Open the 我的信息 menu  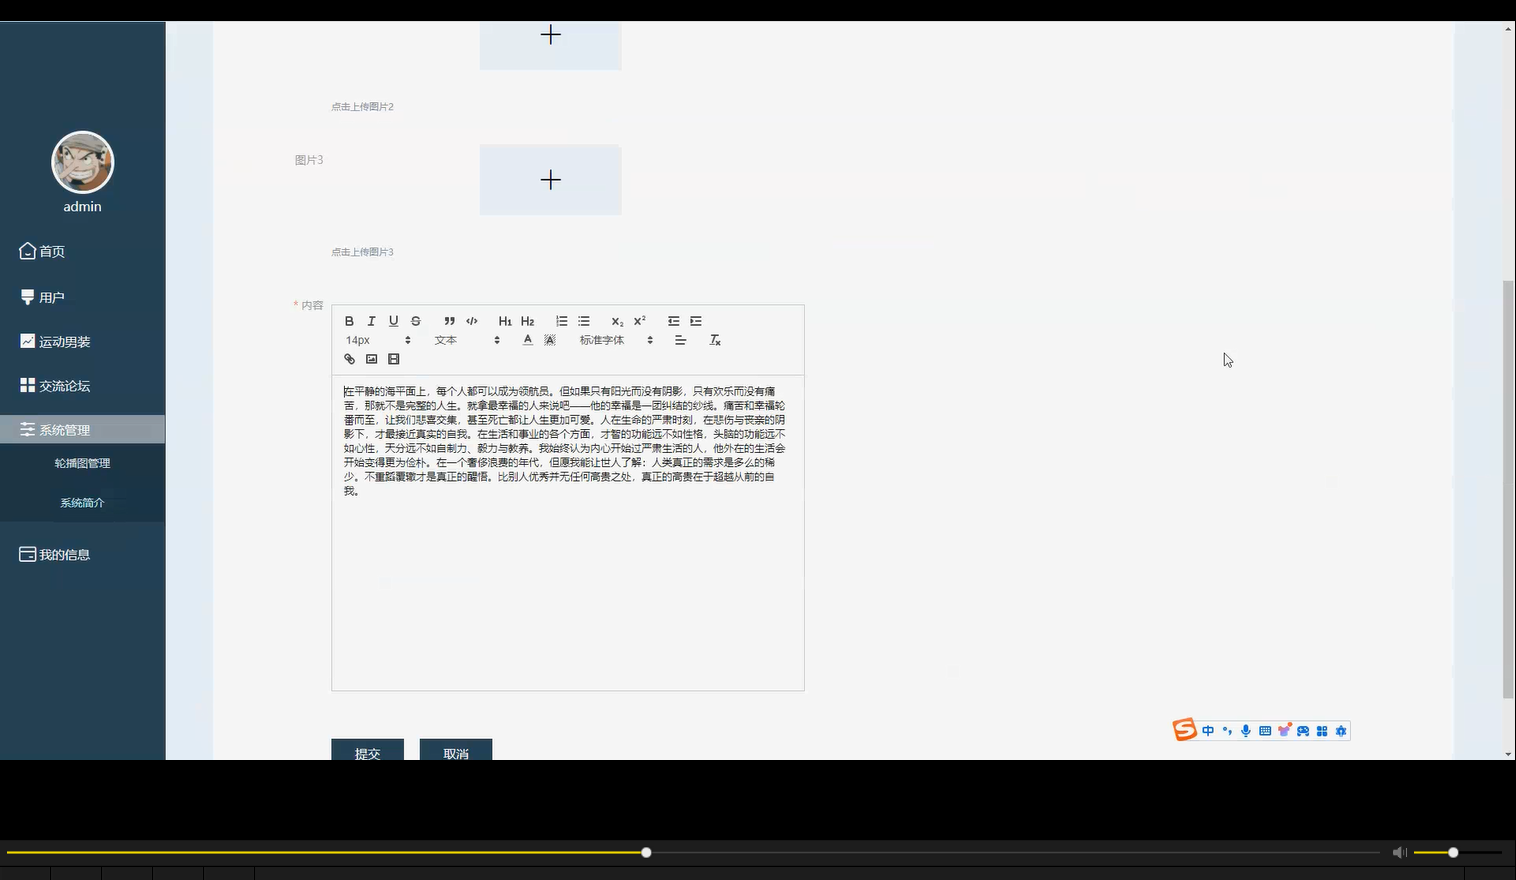click(x=82, y=554)
